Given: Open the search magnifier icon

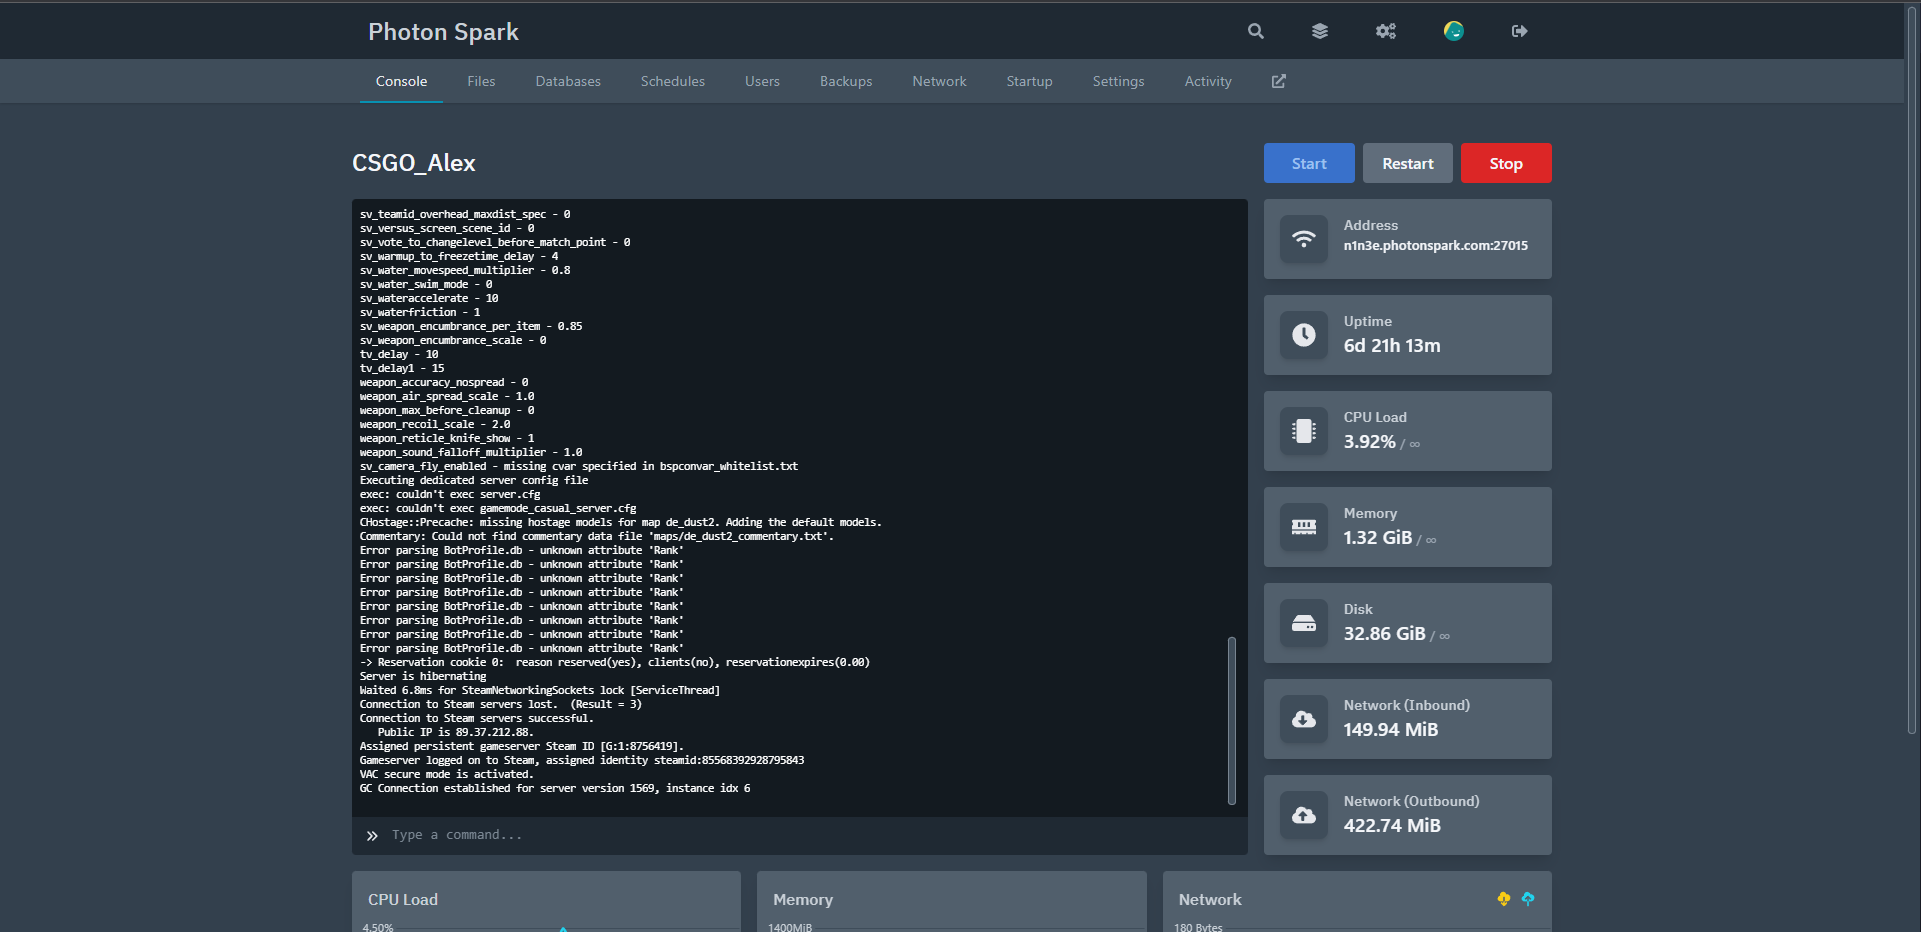Looking at the screenshot, I should 1256,31.
